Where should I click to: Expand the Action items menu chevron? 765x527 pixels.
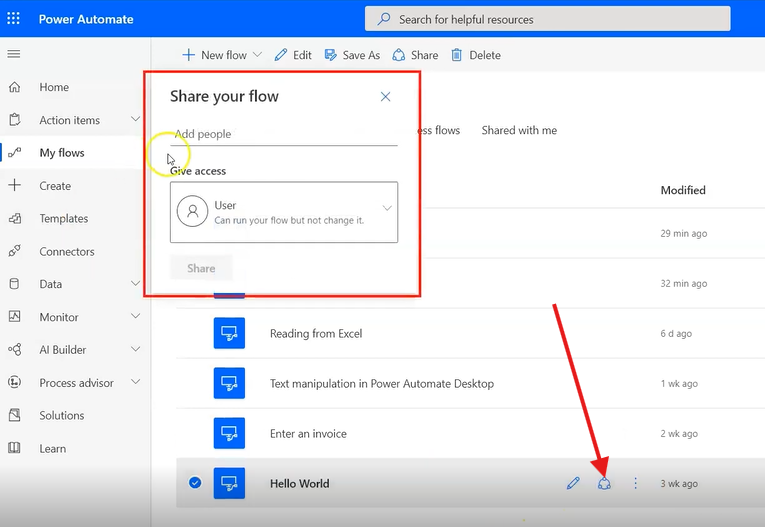[136, 119]
